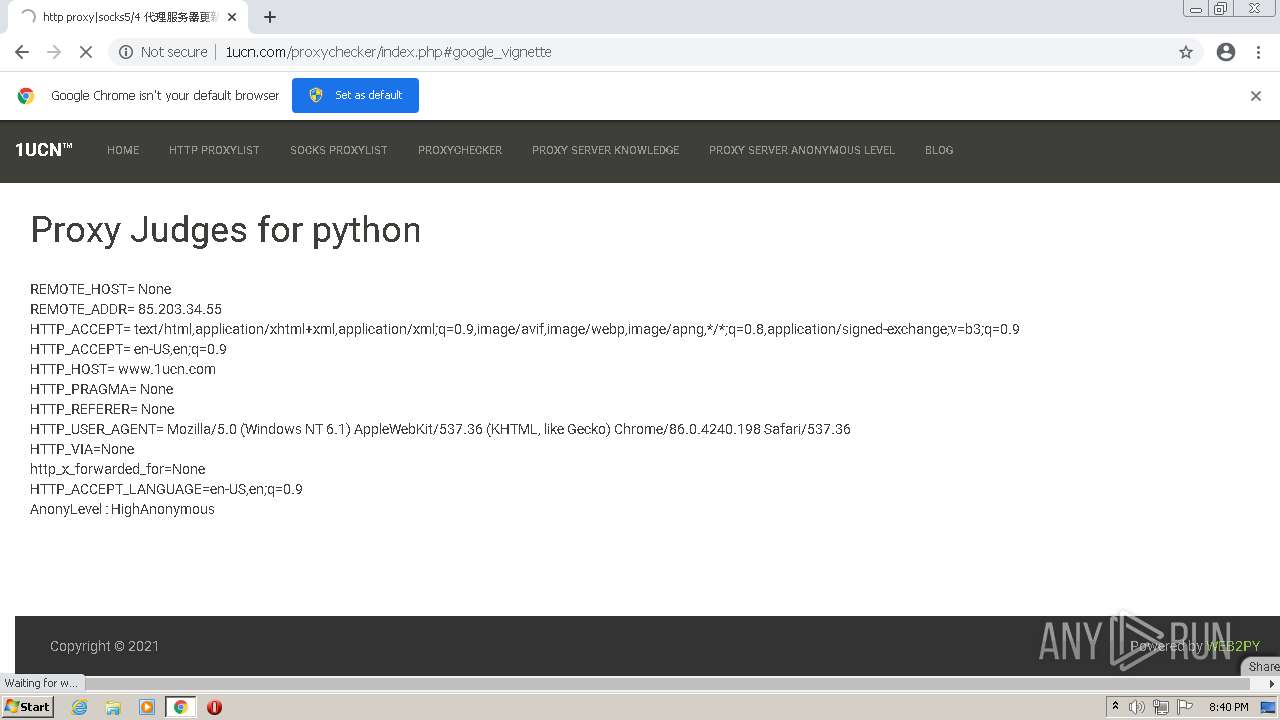1280x720 pixels.
Task: Go back to the previous page
Action: [22, 52]
